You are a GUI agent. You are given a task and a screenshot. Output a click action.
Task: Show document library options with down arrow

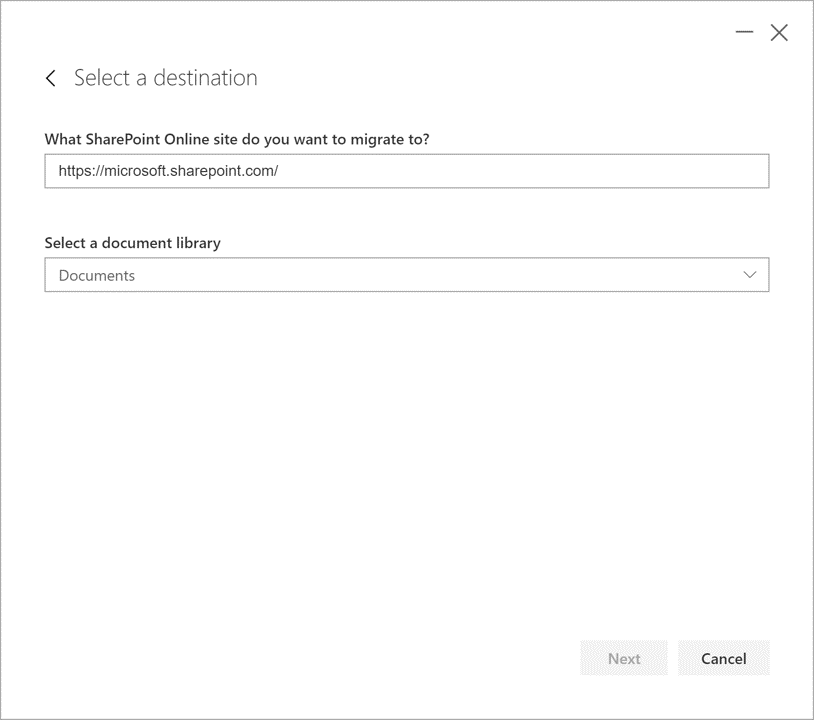(x=750, y=275)
